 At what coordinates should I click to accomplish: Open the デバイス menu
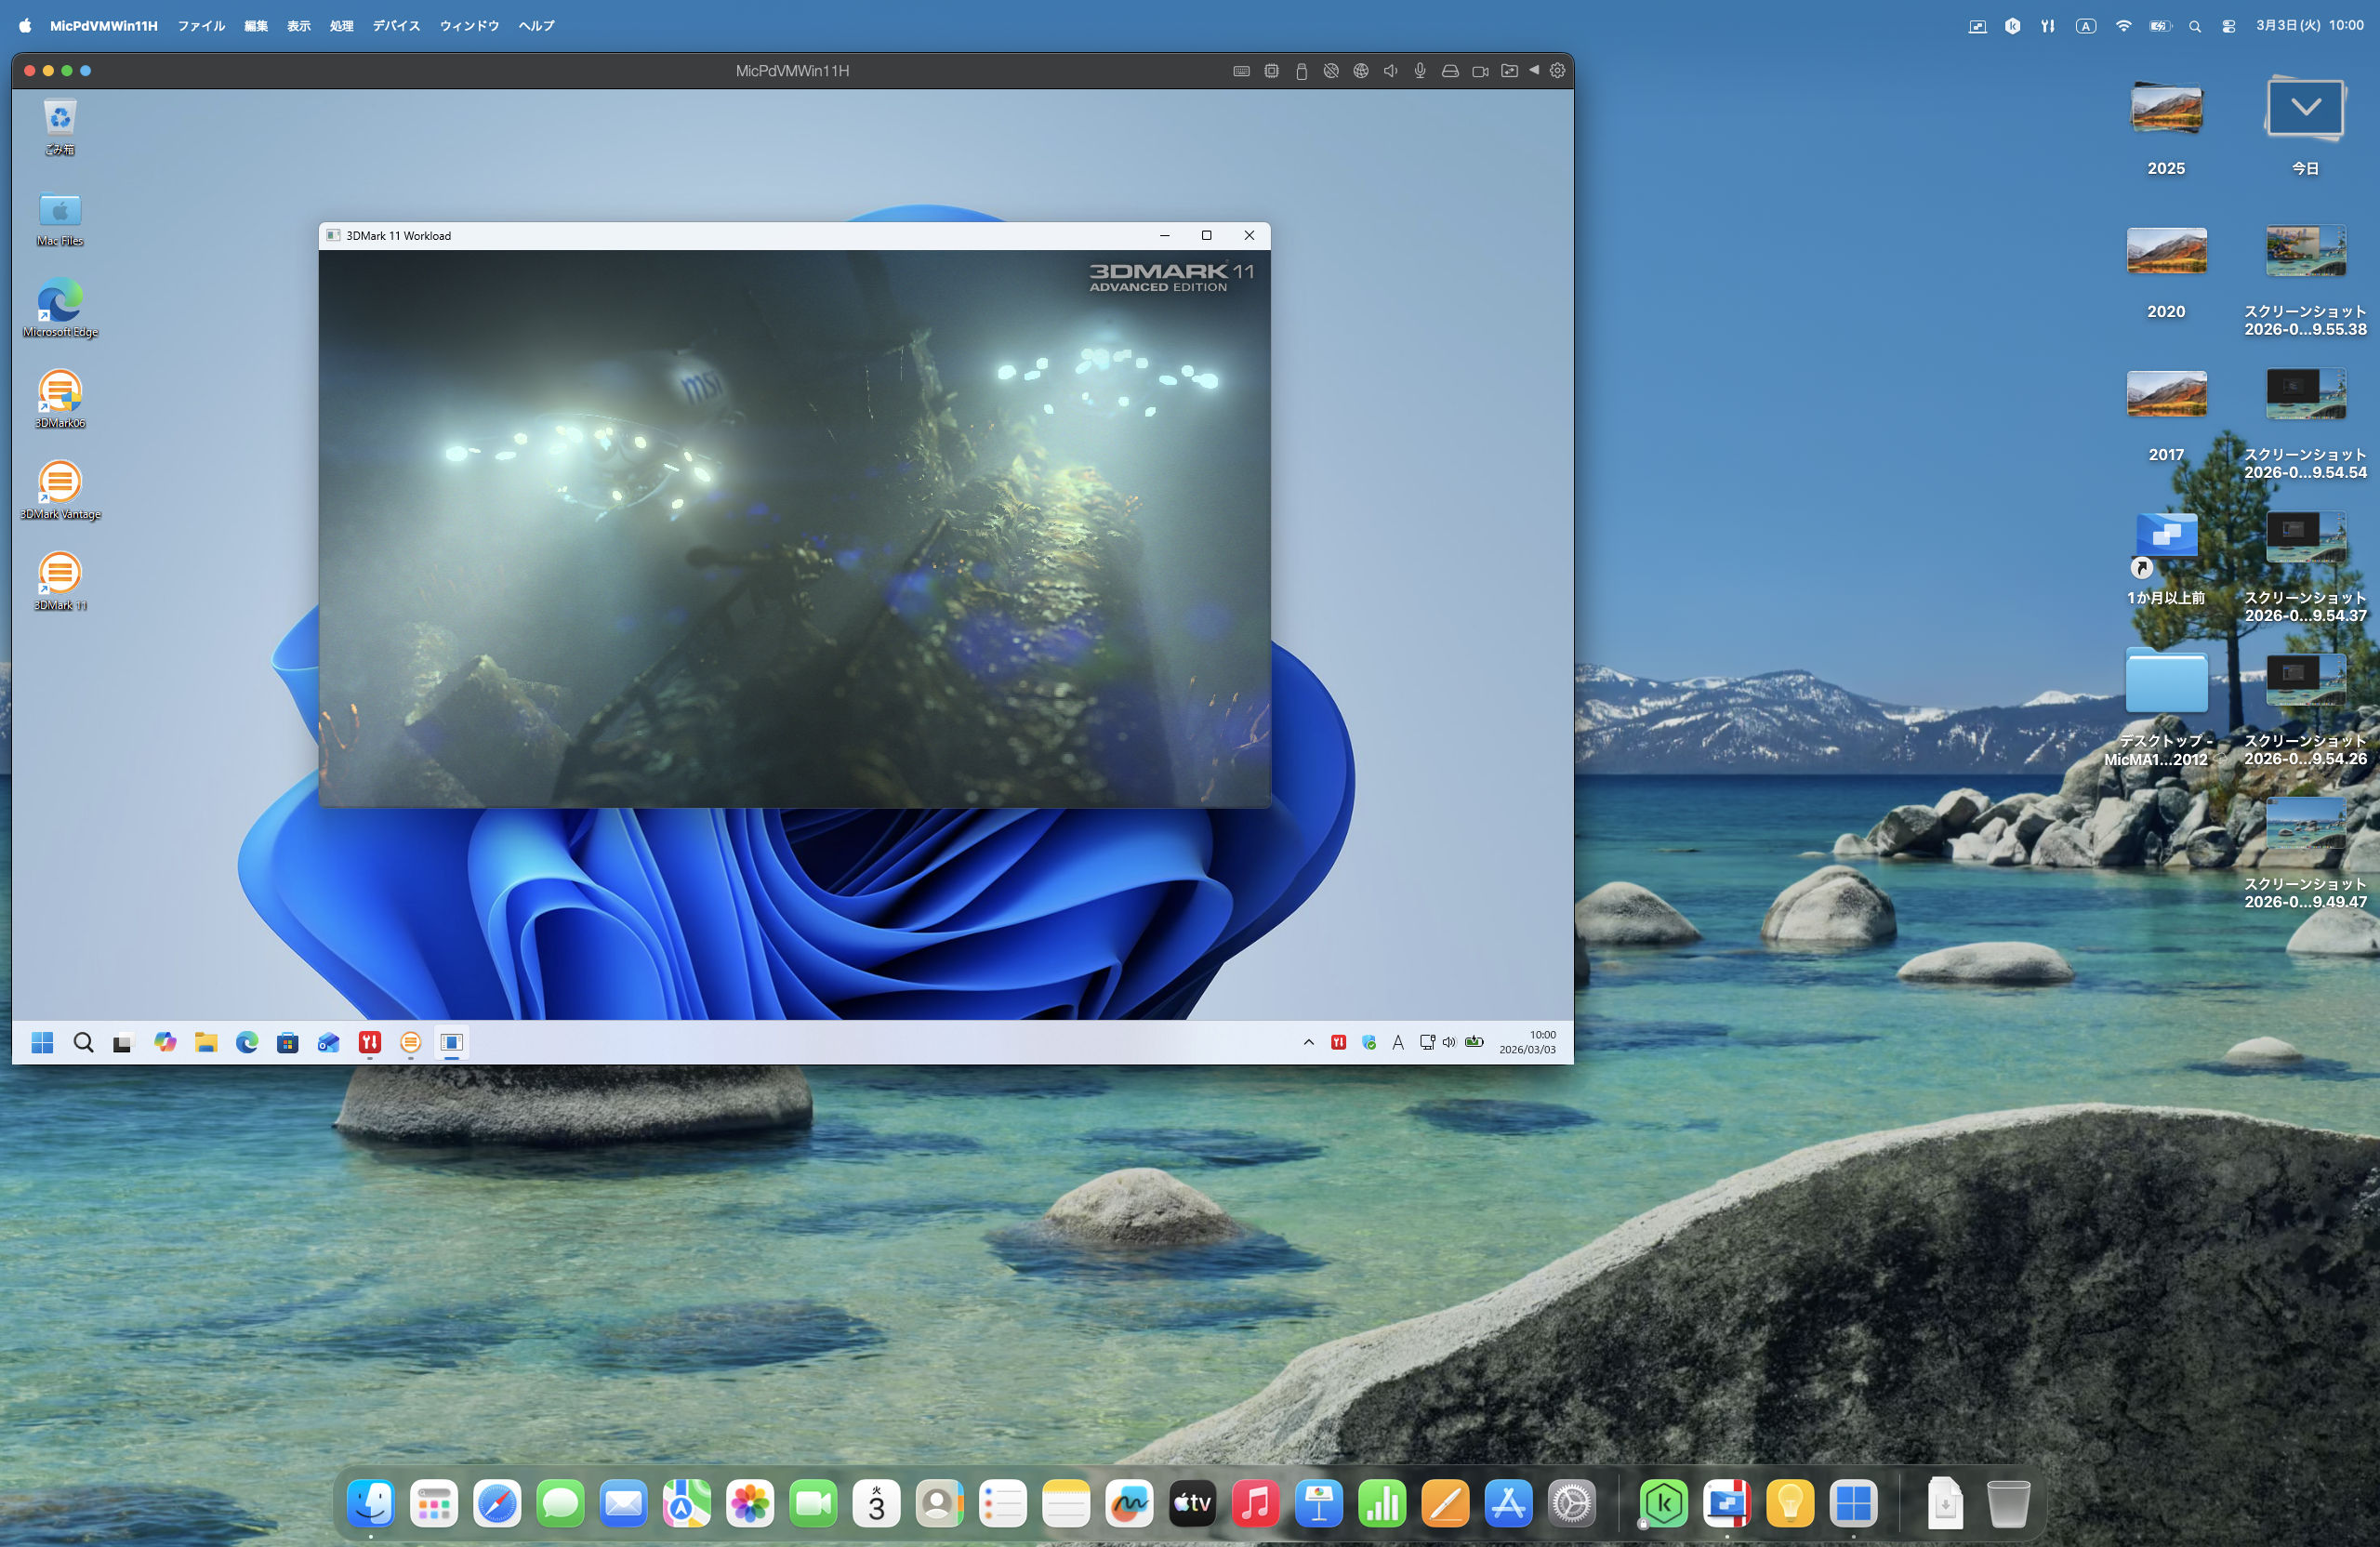tap(396, 26)
